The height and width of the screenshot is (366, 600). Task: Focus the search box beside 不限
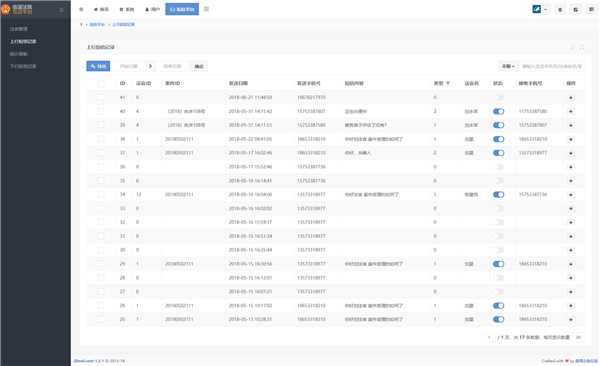(552, 66)
